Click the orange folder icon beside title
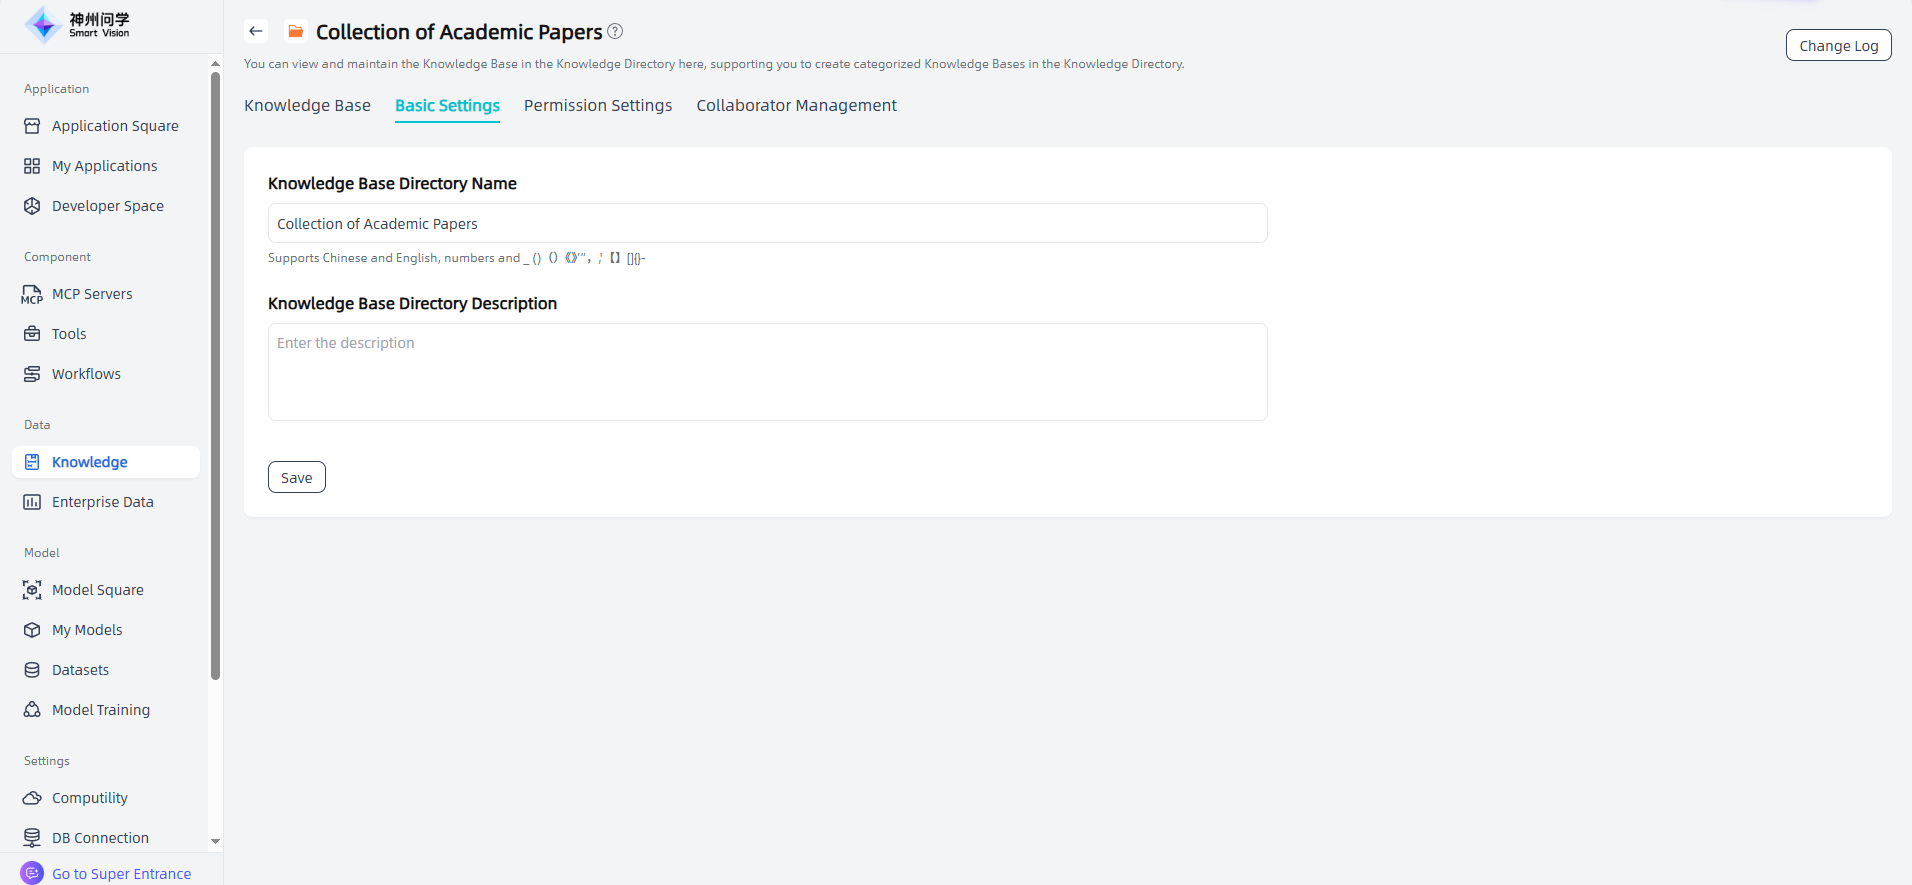 [296, 32]
